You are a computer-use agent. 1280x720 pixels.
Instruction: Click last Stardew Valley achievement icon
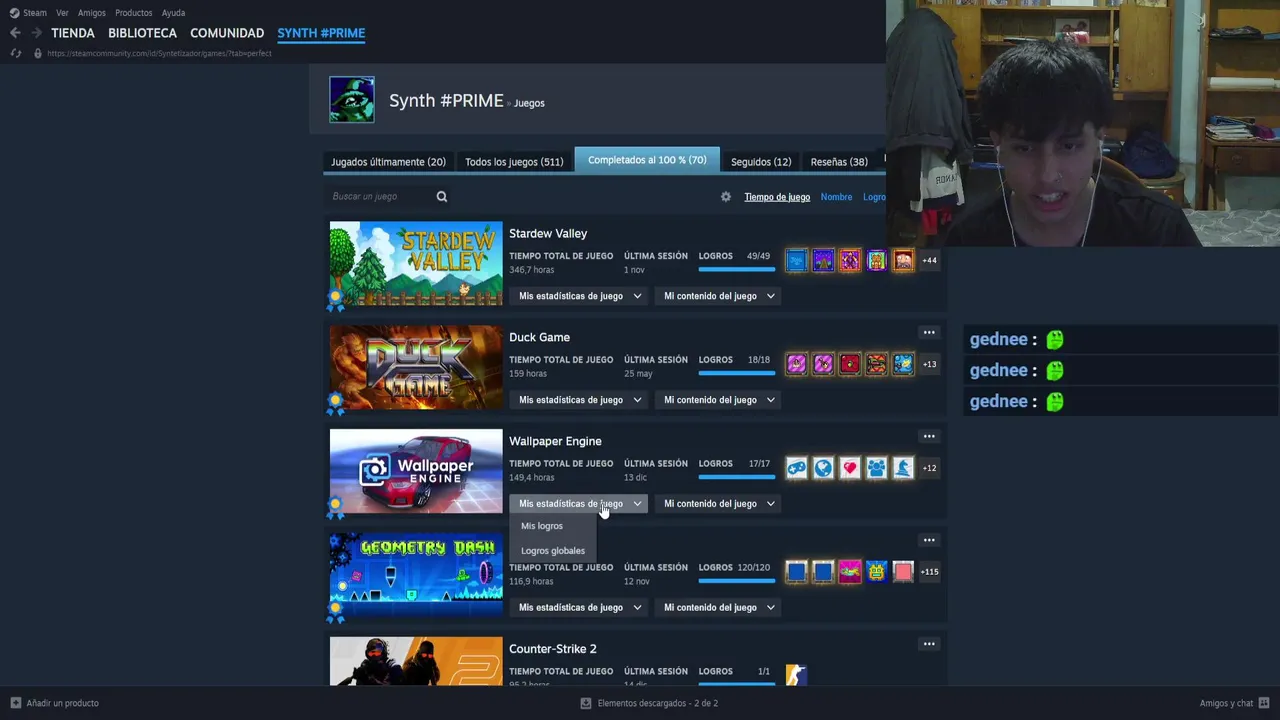[903, 260]
